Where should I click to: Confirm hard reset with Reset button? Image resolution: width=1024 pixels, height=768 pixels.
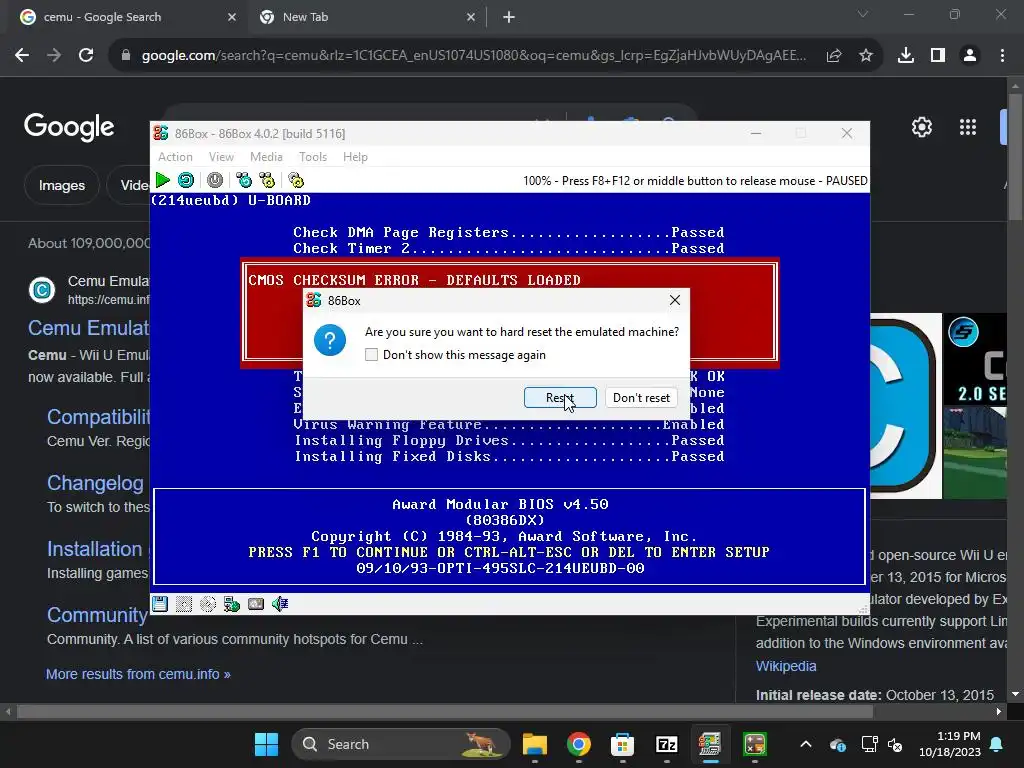click(560, 398)
